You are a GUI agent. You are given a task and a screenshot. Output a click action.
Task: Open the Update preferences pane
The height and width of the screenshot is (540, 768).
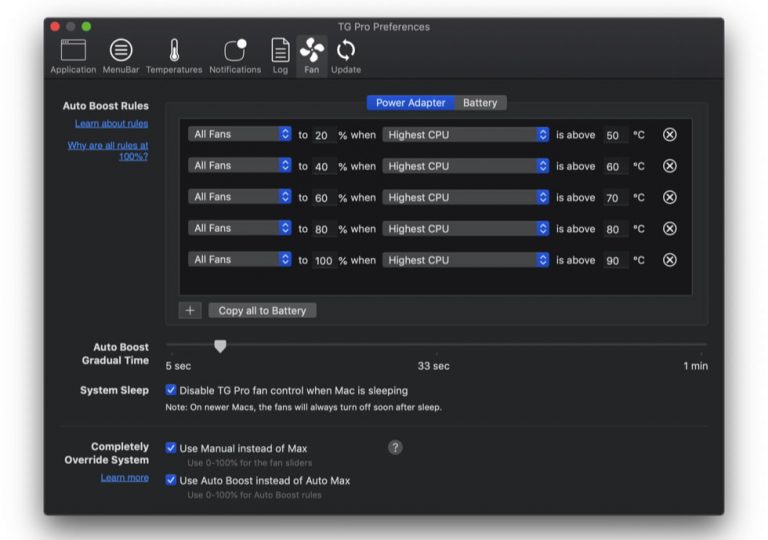[x=346, y=56]
